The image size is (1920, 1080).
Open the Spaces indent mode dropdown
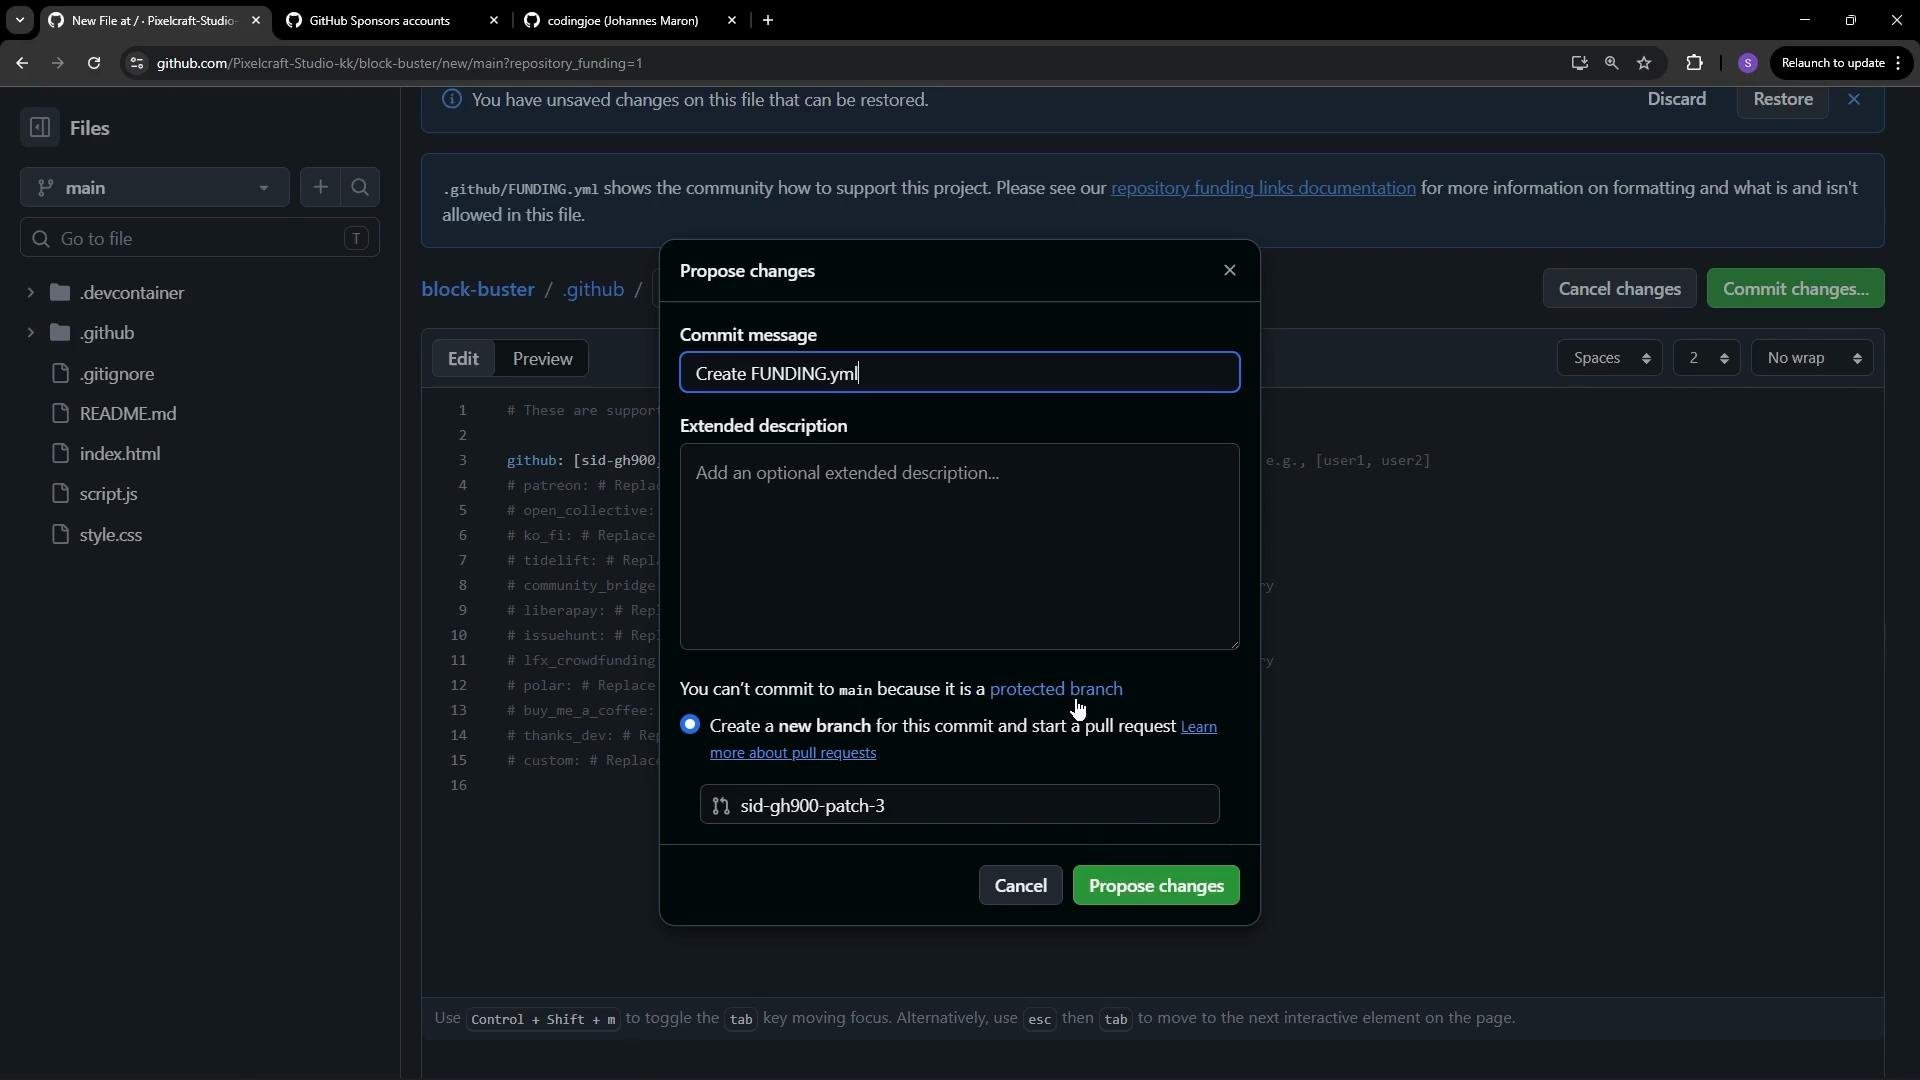tap(1610, 358)
